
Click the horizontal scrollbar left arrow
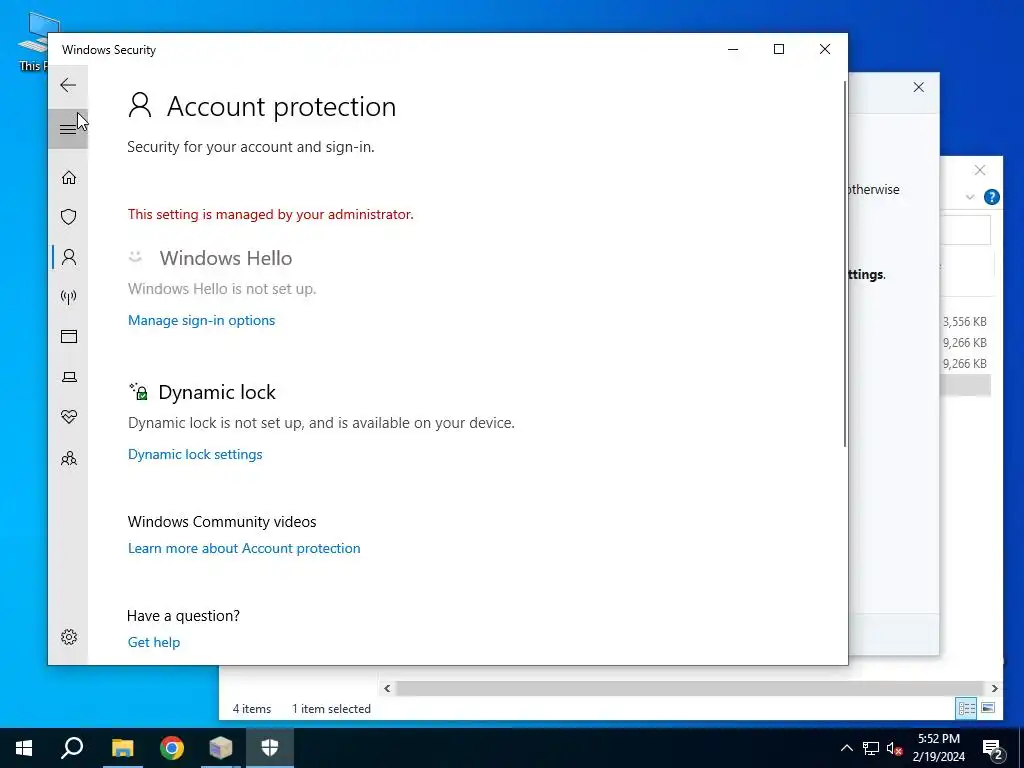[387, 688]
